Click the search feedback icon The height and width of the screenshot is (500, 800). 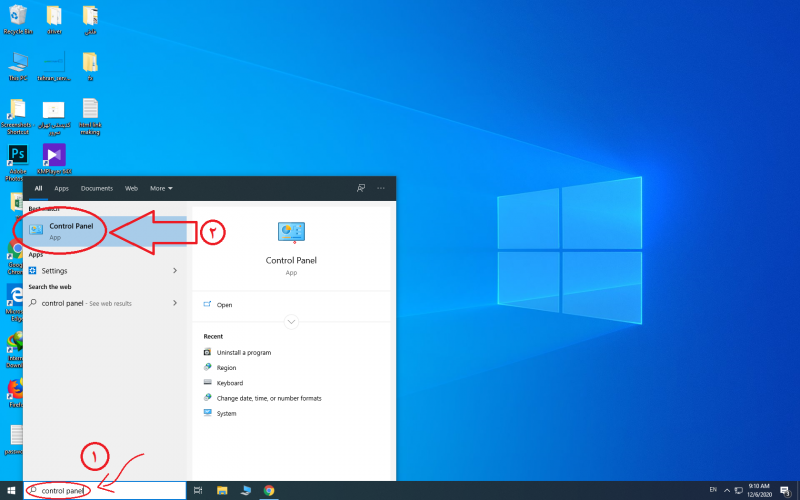pos(361,188)
